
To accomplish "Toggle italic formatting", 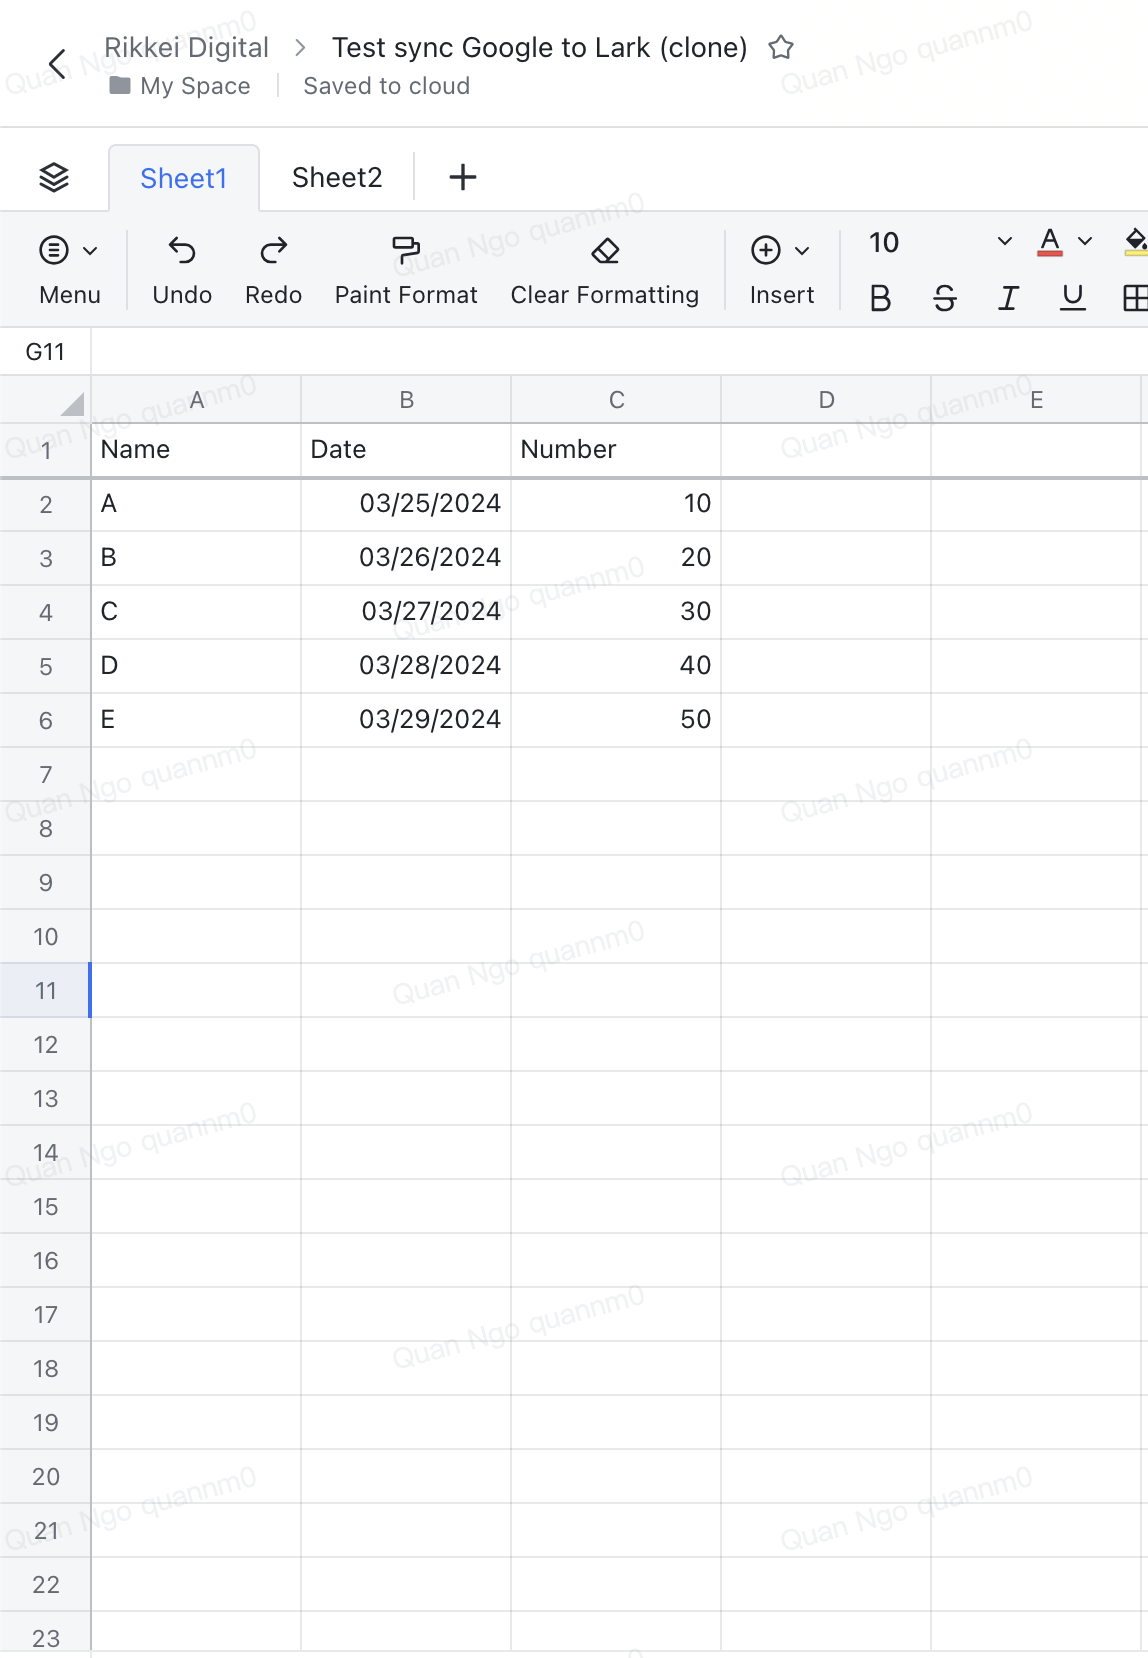I will 1008,298.
